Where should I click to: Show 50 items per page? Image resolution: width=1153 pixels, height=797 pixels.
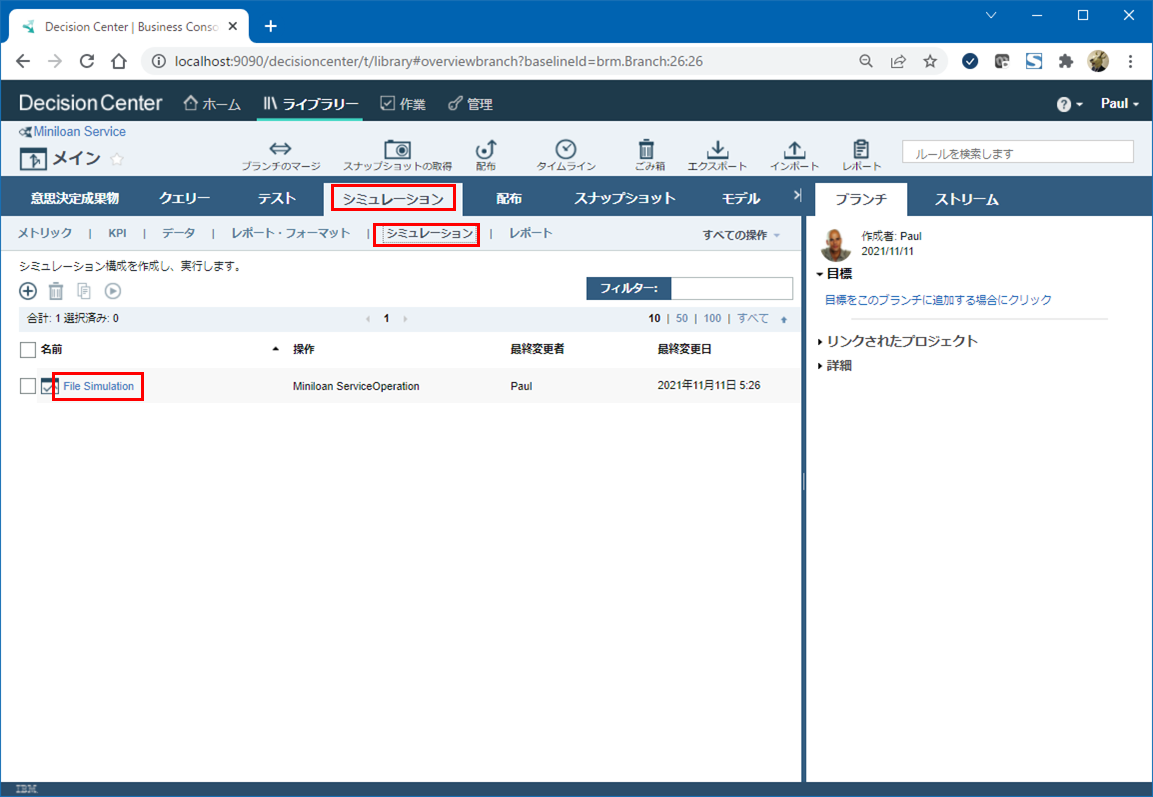pos(682,318)
